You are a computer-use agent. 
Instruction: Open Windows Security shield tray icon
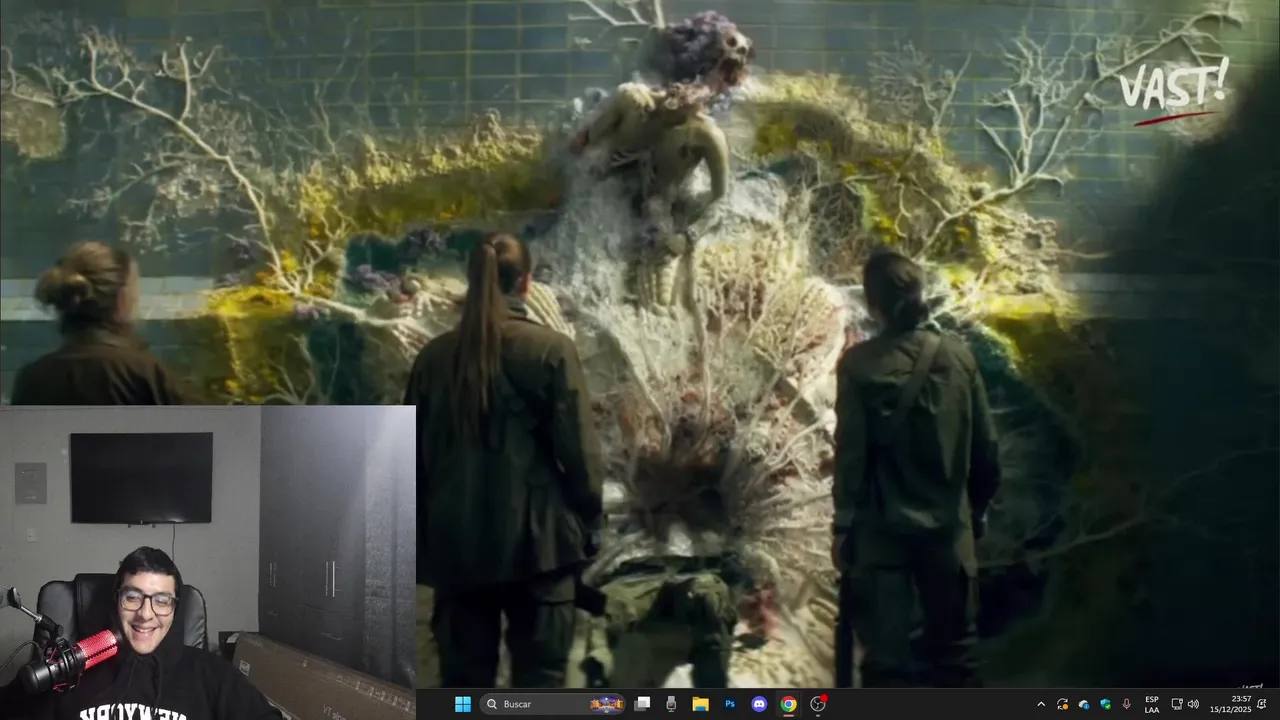click(1105, 704)
